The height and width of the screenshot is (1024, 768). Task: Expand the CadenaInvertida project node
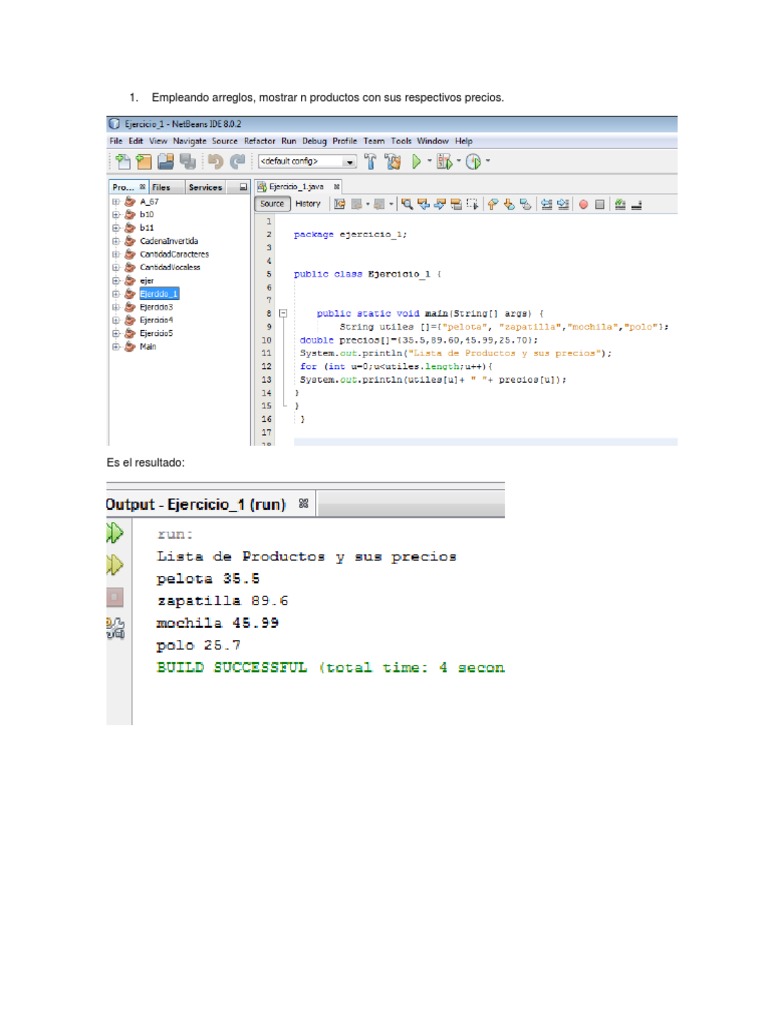pyautogui.click(x=116, y=241)
